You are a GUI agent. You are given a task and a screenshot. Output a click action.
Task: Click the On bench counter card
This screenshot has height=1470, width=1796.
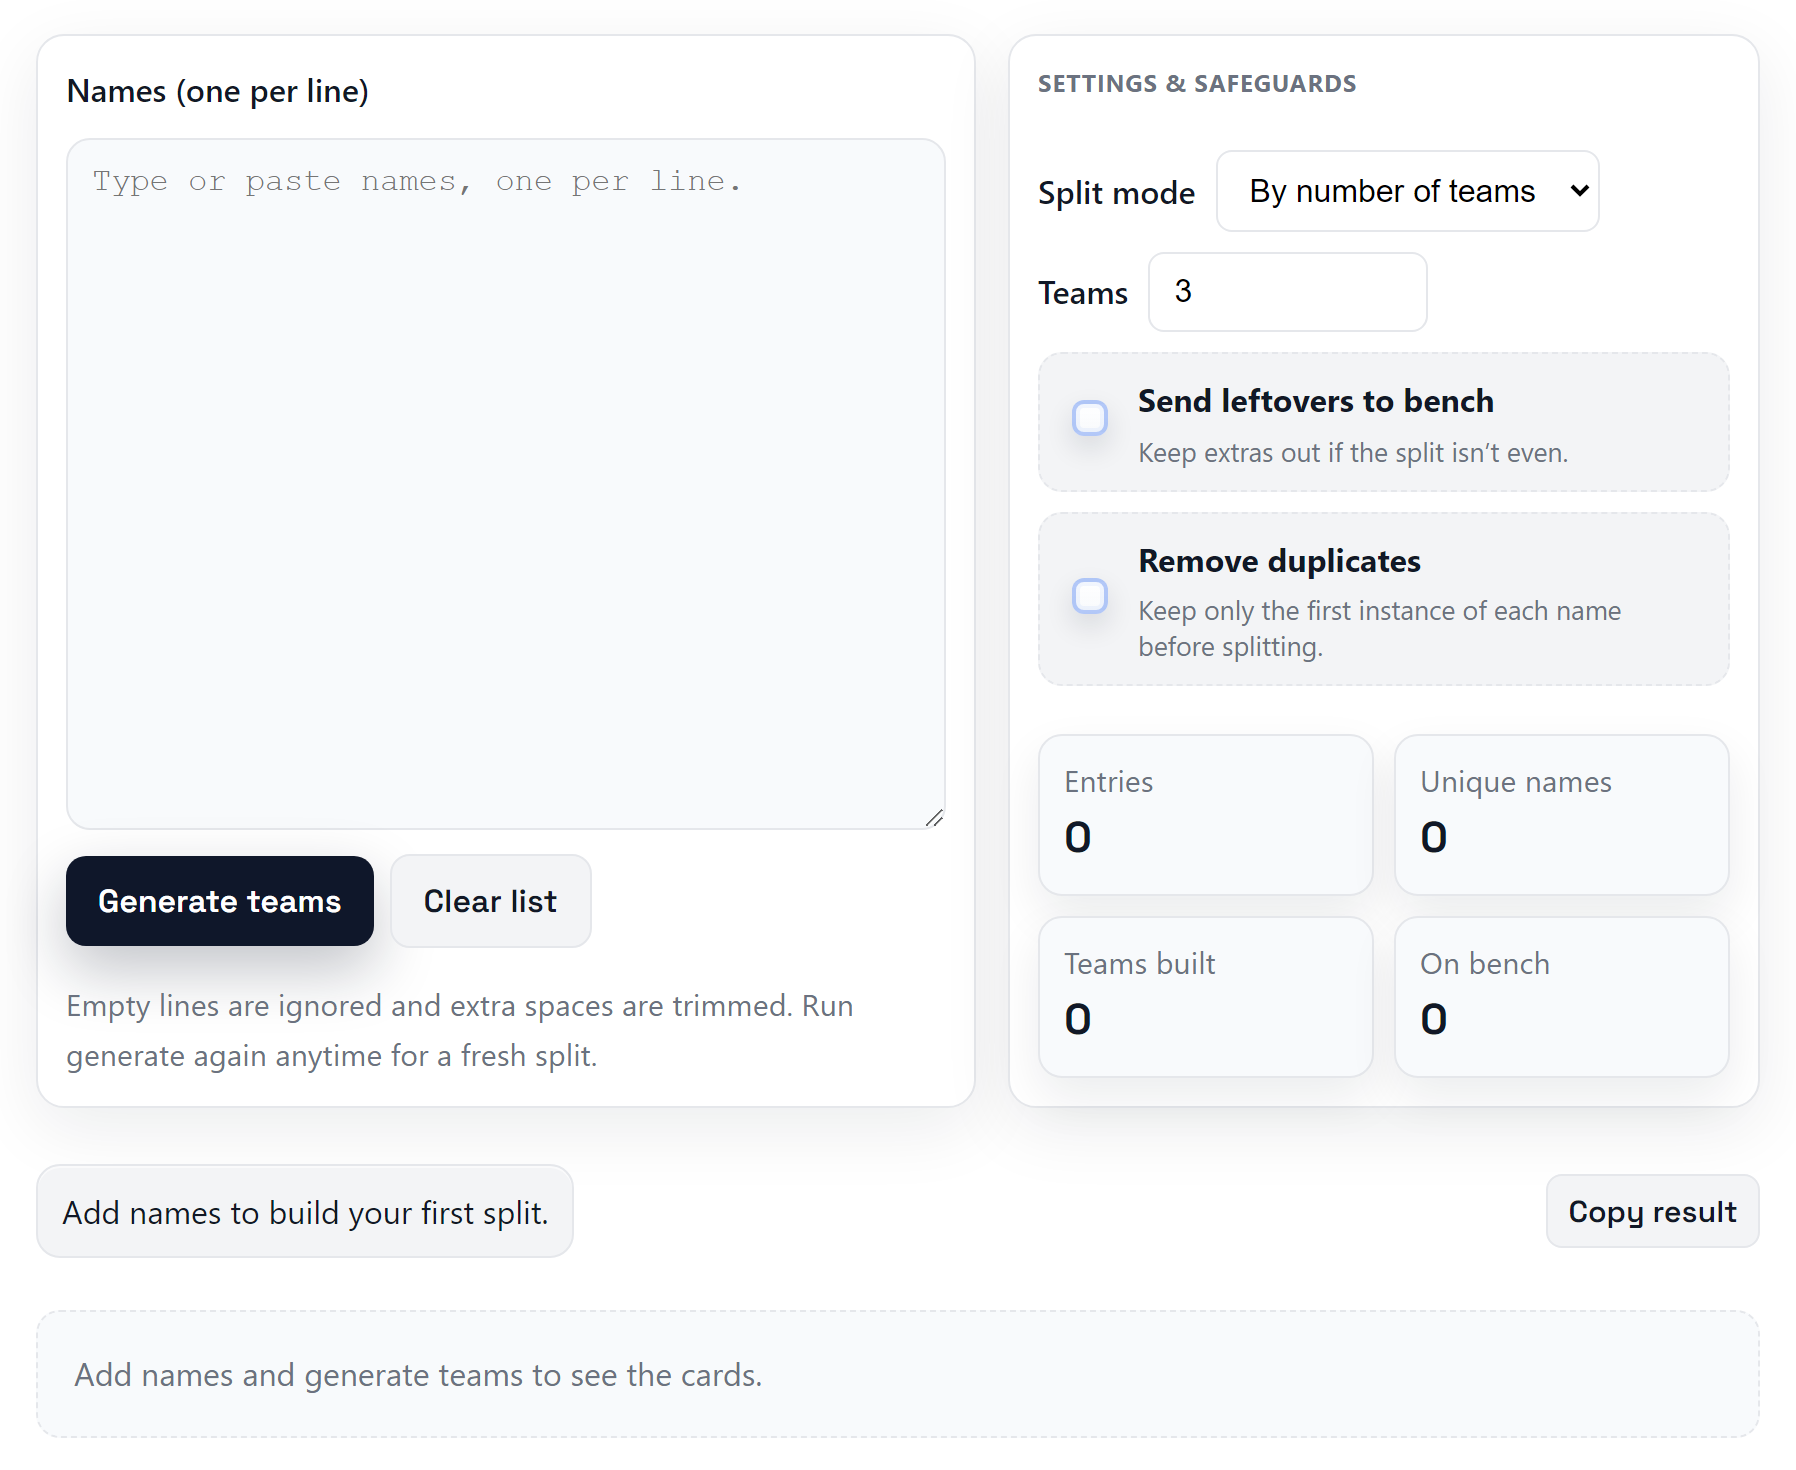1560,997
